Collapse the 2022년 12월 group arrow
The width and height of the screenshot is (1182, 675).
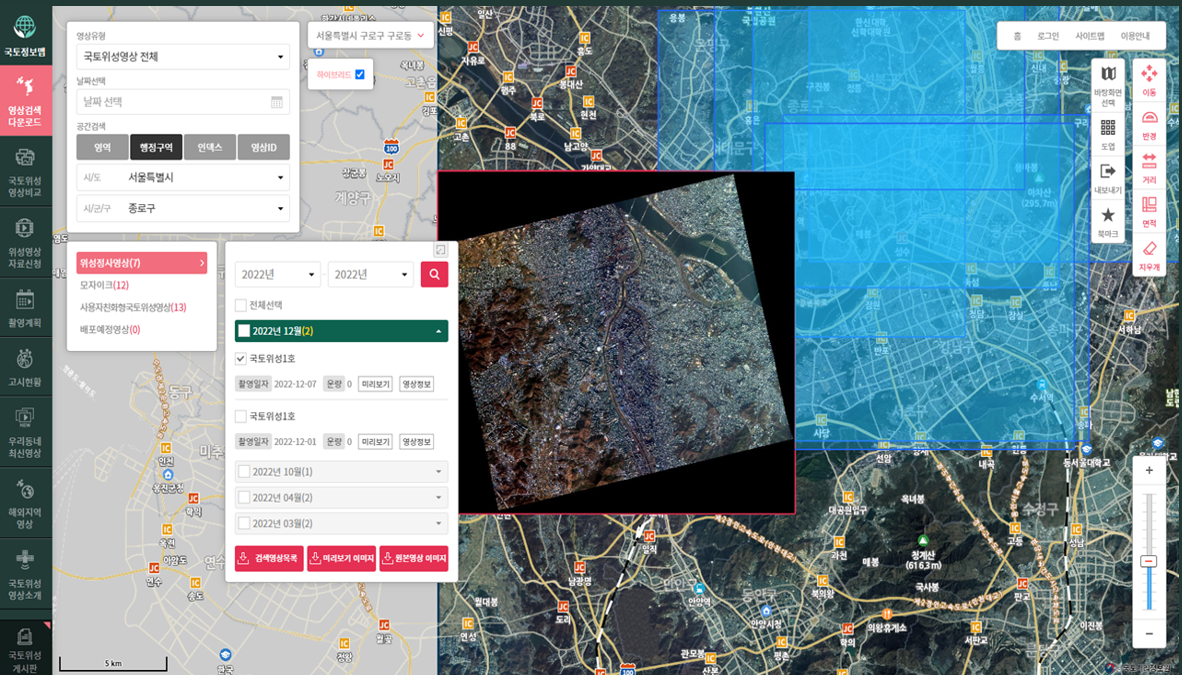coord(438,331)
